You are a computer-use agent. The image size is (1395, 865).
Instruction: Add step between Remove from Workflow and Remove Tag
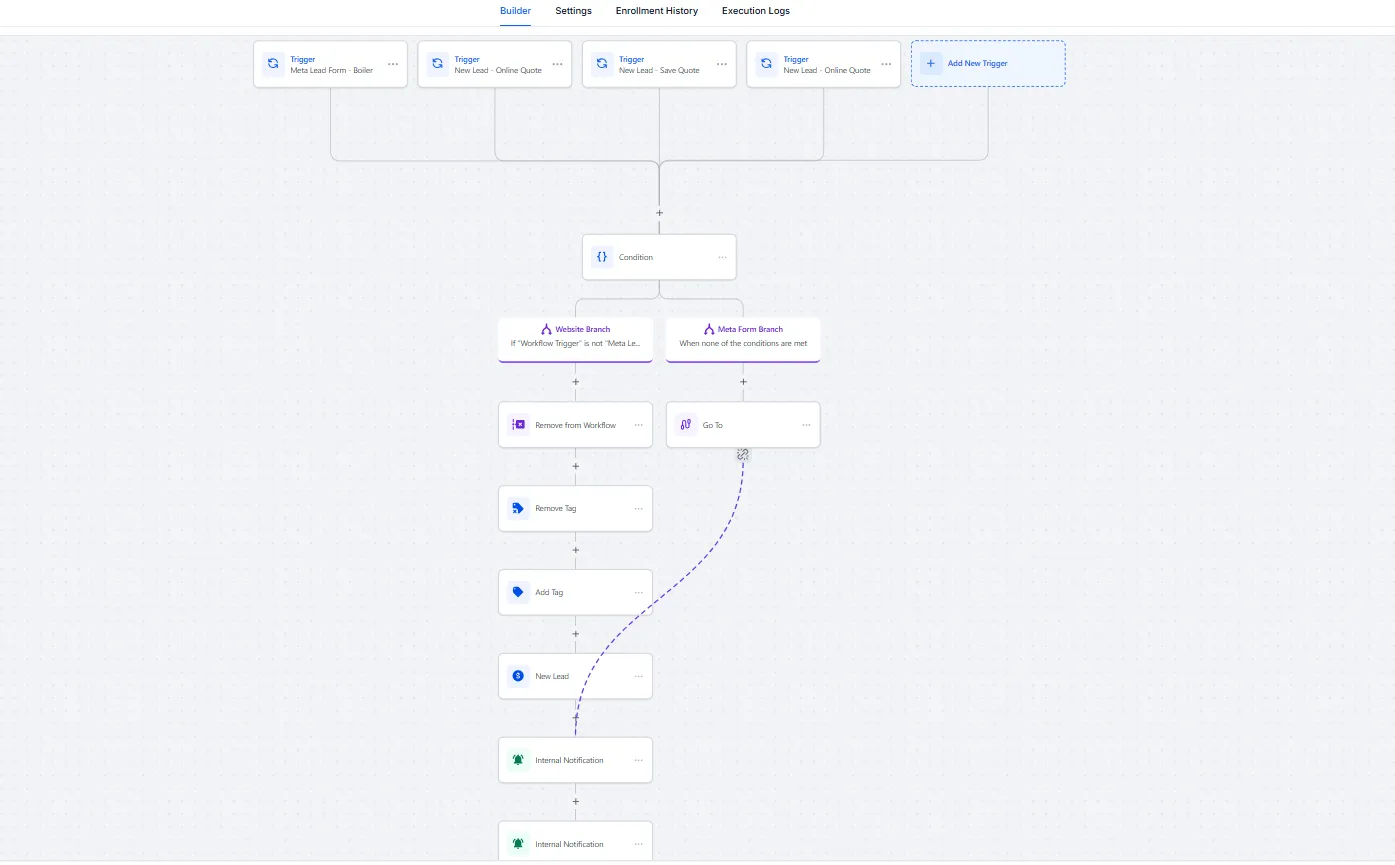(x=576, y=465)
